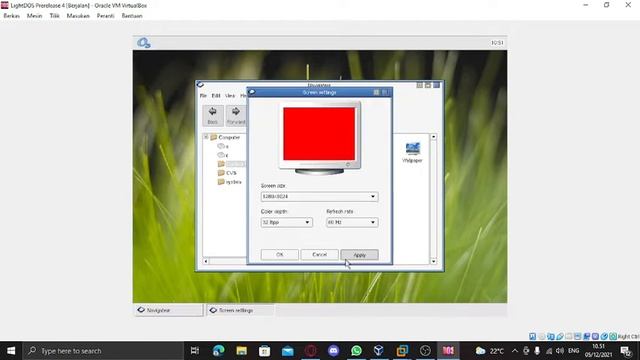Show hidden system tray icons
Viewport: 640px width, 360px height.
click(515, 351)
